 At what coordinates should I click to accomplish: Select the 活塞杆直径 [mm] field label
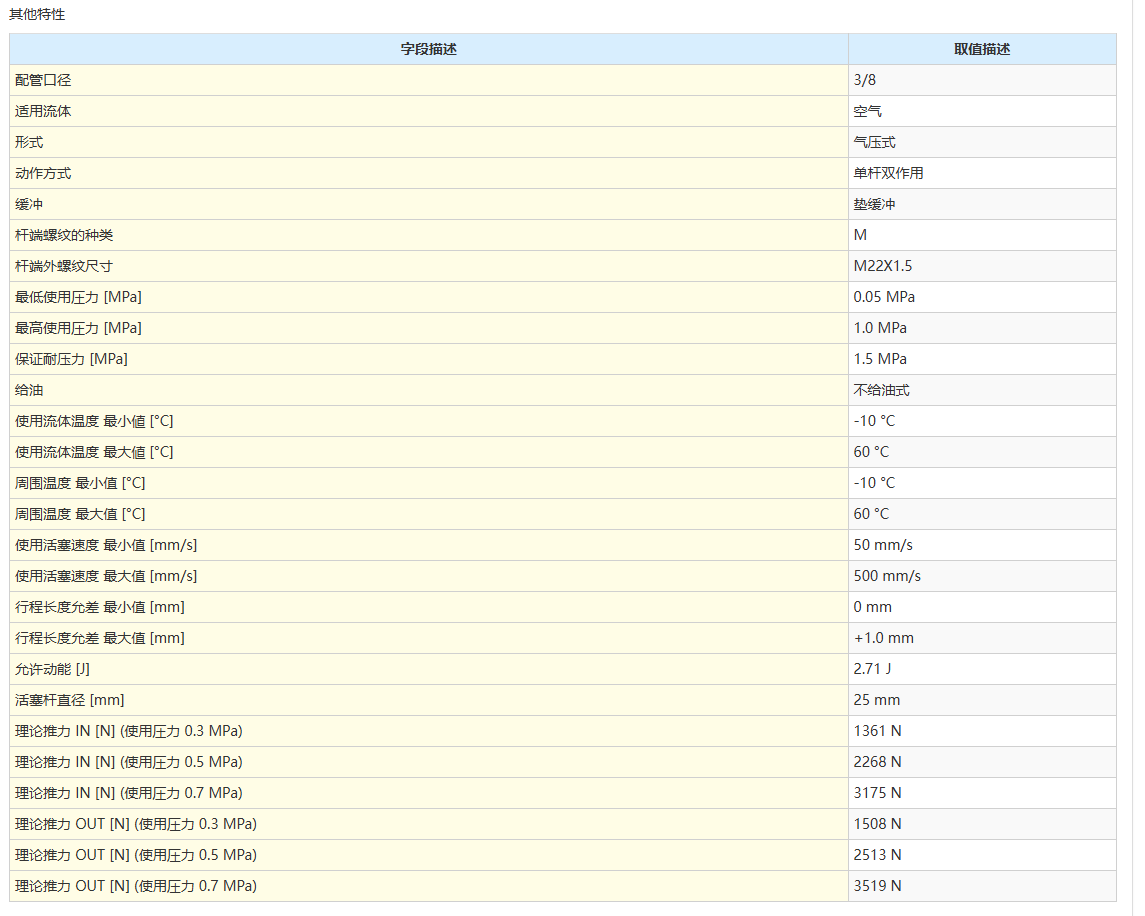pos(70,700)
